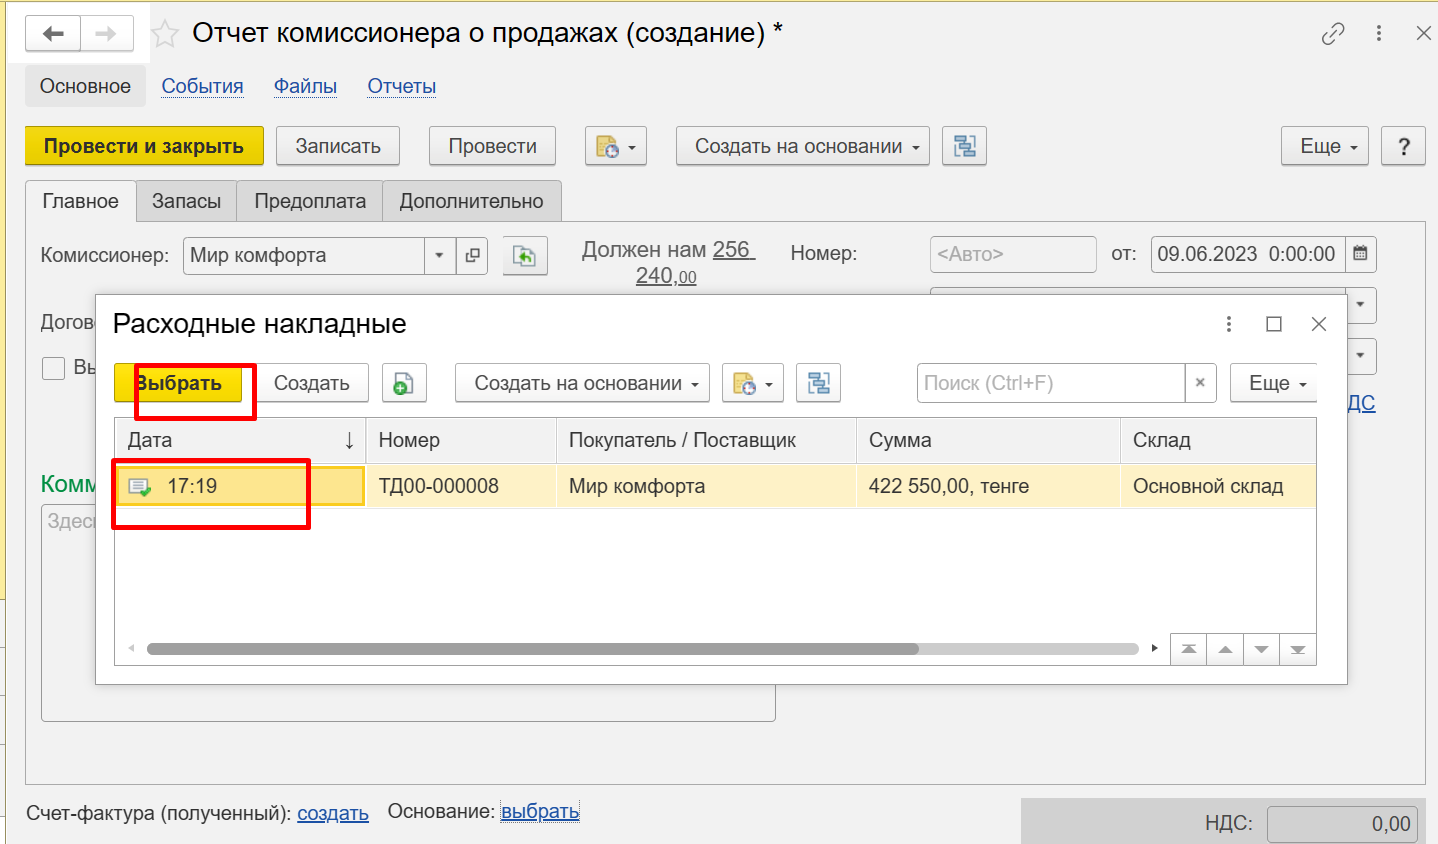Open the Создать на основании dropdown in the dialog
Screen dimensions: 1438x844
(582, 383)
